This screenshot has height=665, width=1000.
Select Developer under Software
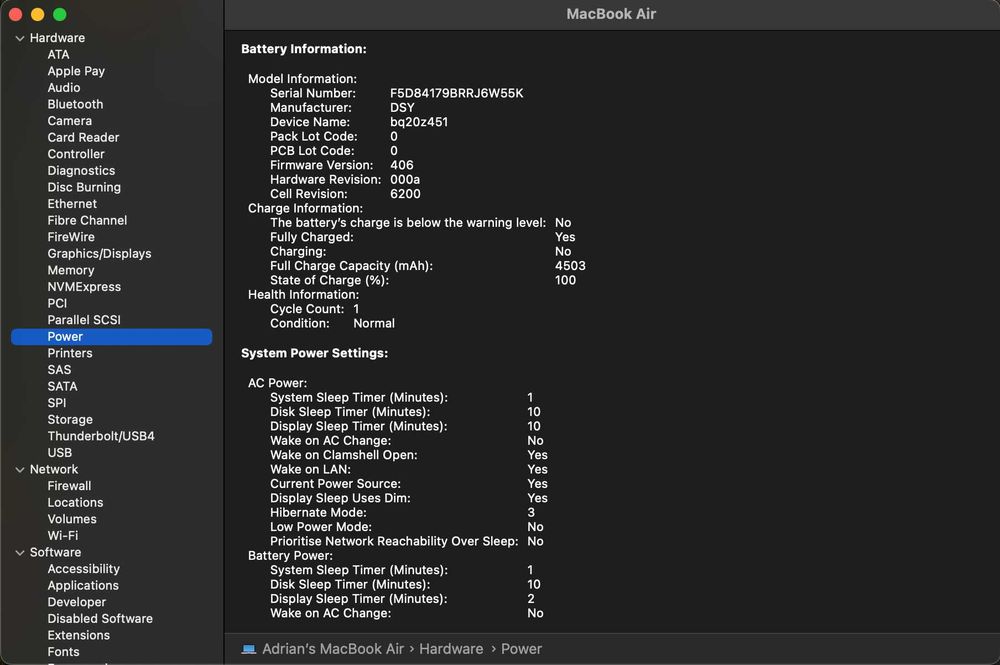coord(77,602)
